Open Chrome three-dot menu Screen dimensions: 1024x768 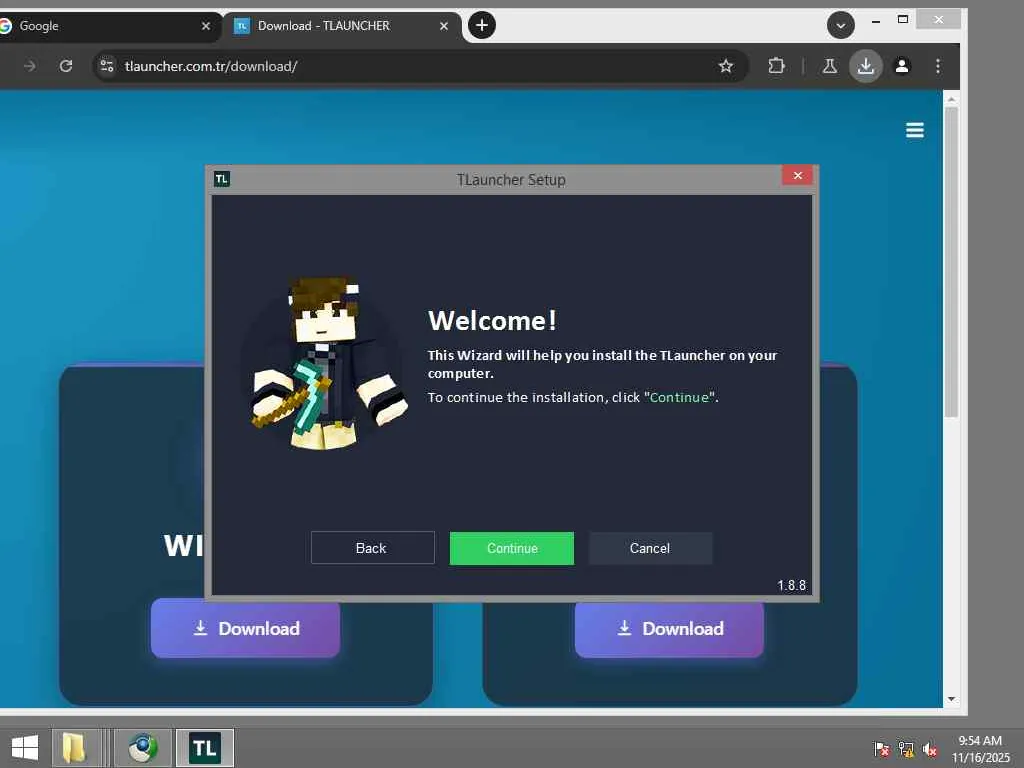[938, 66]
